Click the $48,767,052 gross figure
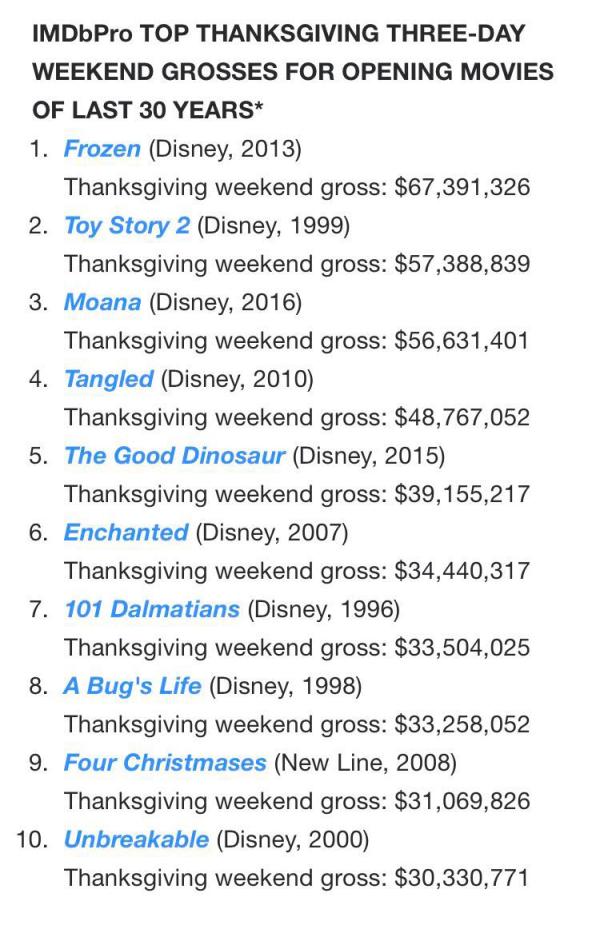 [462, 417]
